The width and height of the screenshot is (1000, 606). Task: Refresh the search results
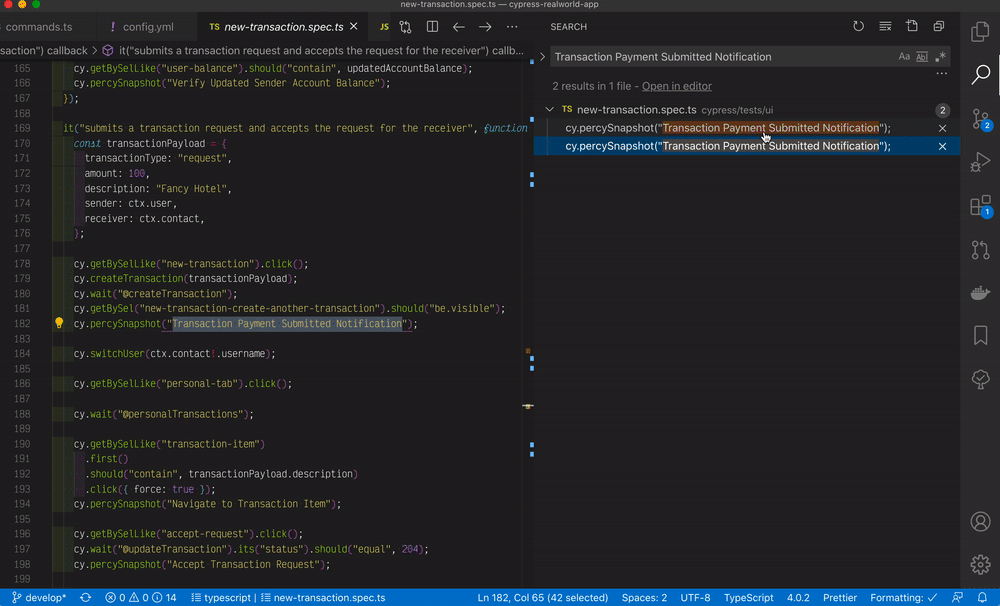(x=858, y=27)
